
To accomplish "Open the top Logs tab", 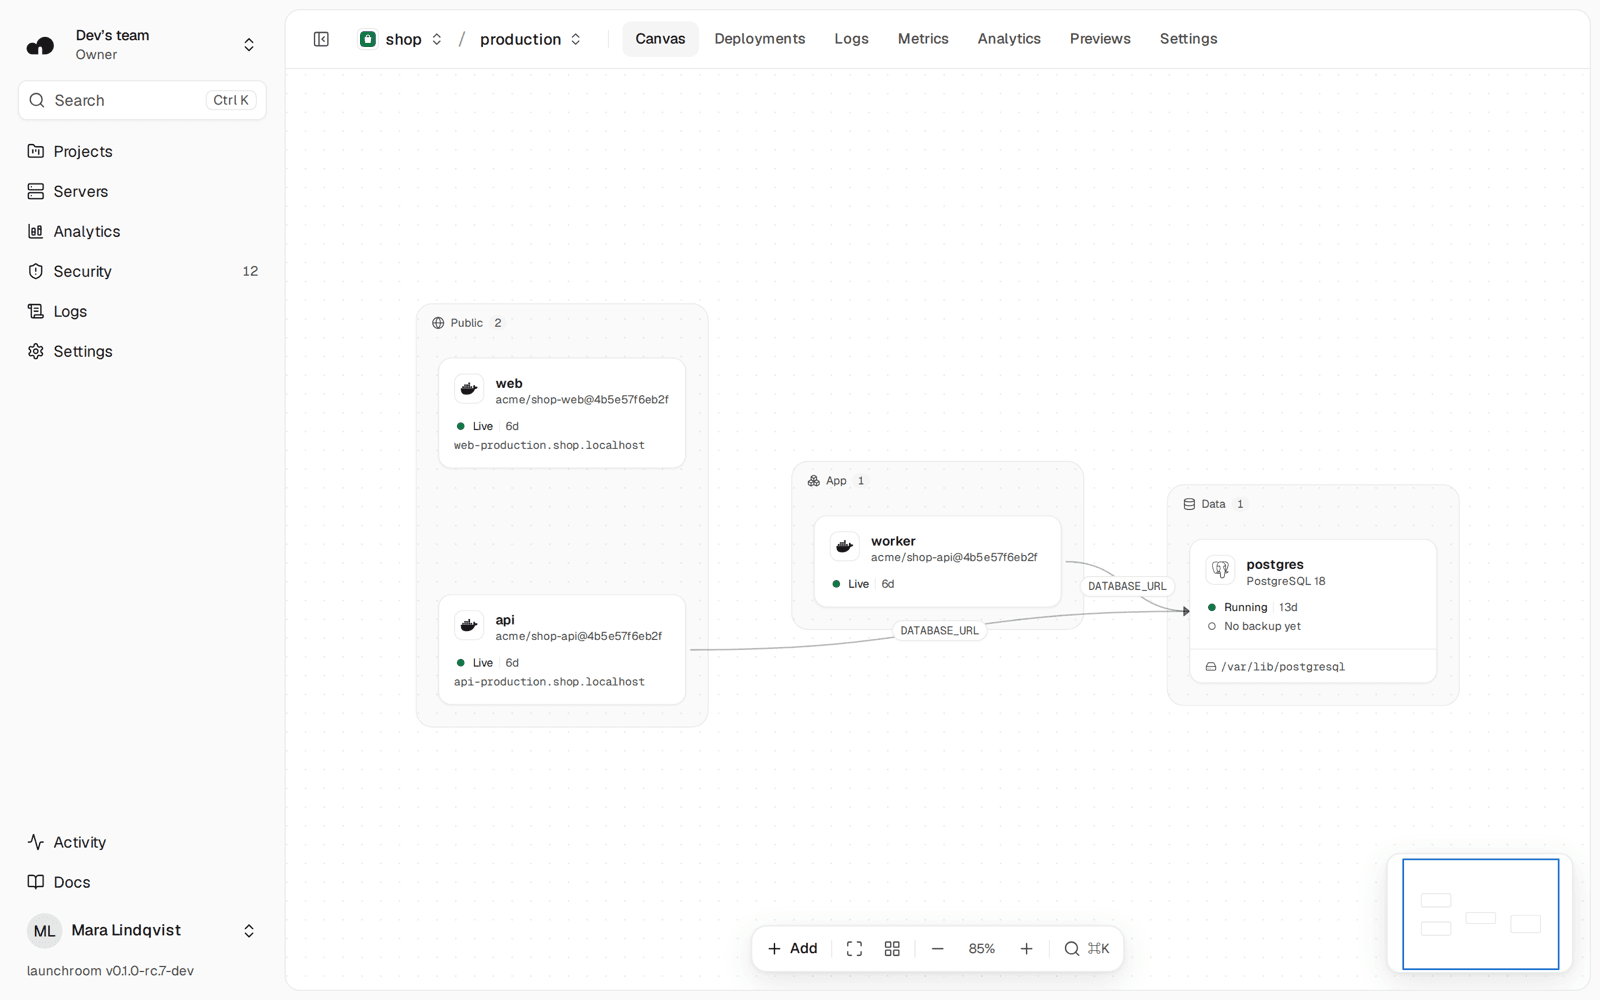I will click(x=851, y=39).
